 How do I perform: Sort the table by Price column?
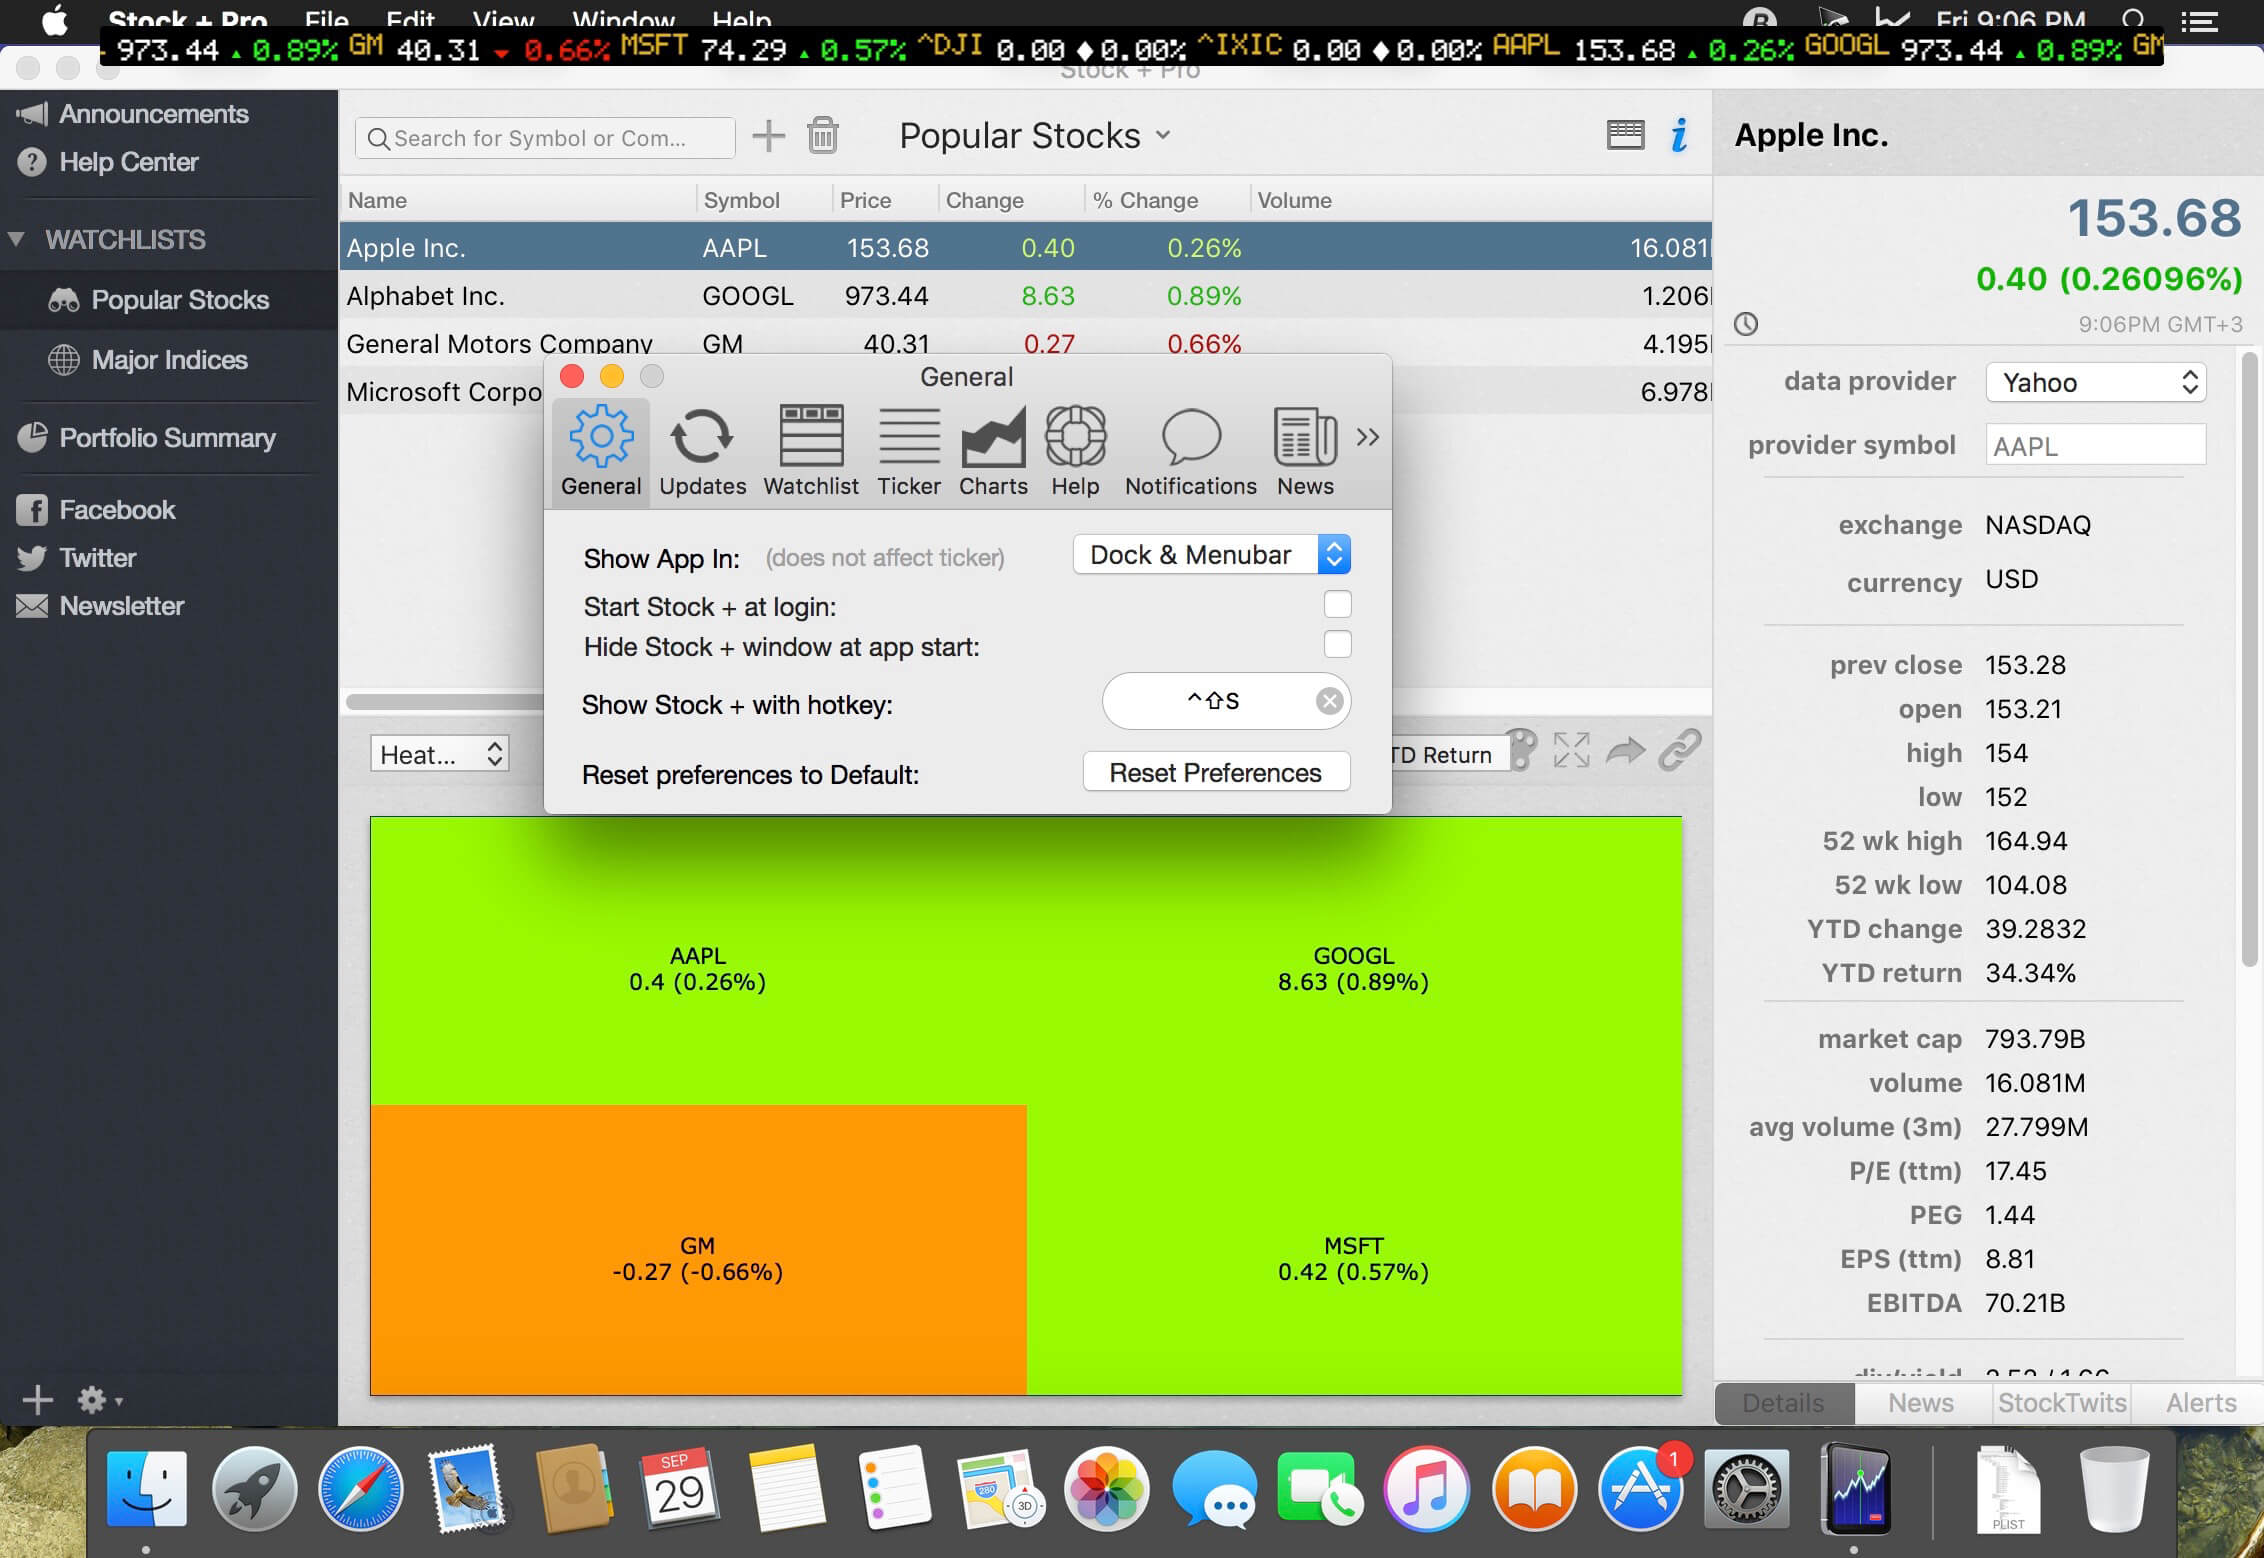[885, 200]
